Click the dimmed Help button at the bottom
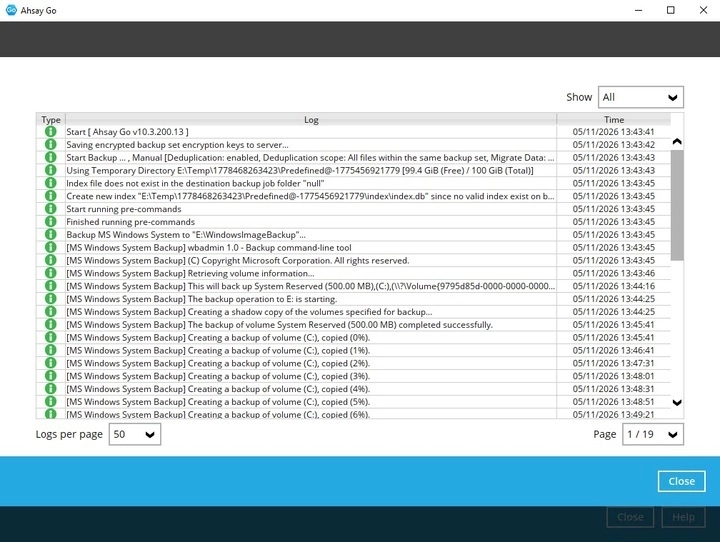The height and width of the screenshot is (542, 720). pyautogui.click(x=683, y=517)
